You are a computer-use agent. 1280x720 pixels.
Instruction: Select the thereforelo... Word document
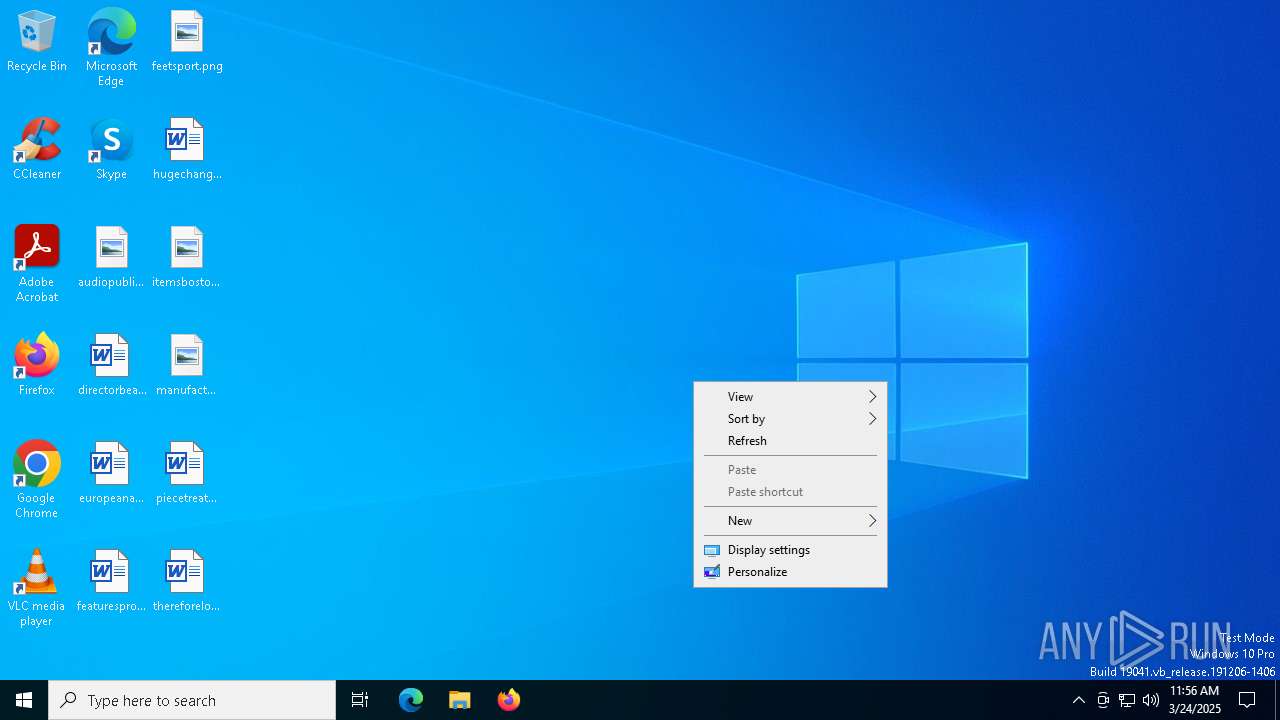tap(187, 582)
